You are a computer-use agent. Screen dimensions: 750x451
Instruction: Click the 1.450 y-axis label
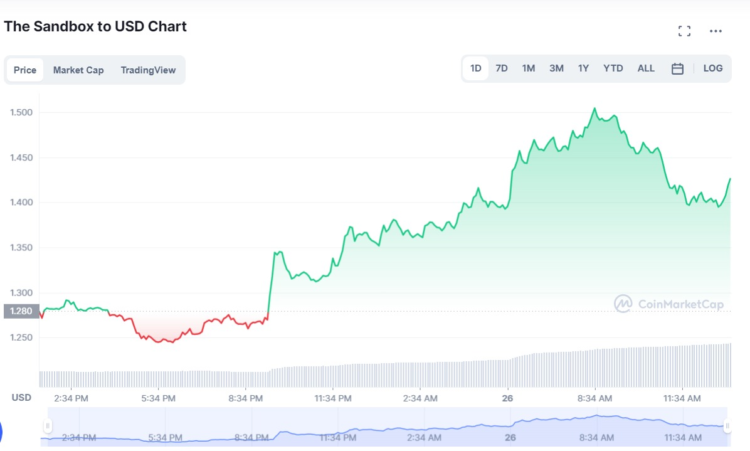[x=22, y=158]
